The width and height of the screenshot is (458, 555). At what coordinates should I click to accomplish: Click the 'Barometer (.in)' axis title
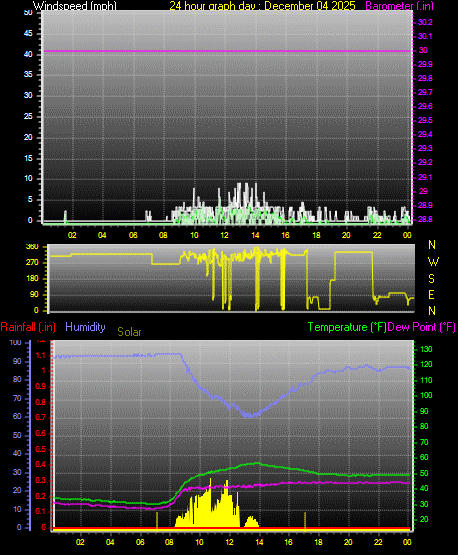[399, 6]
